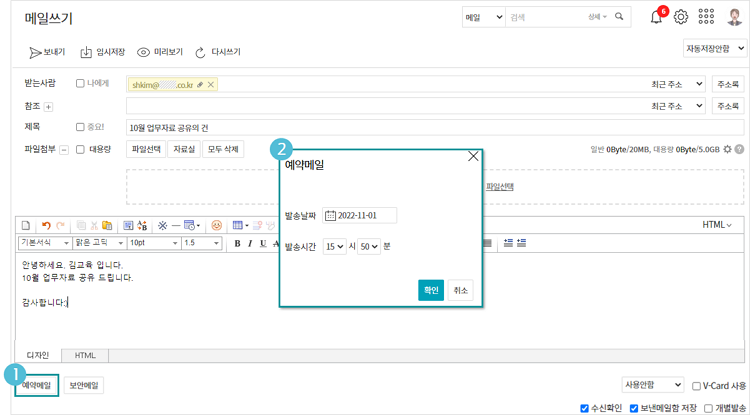750x415 pixels.
Task: Uncheck the 수신확인 read receipt checkbox
Action: (584, 408)
